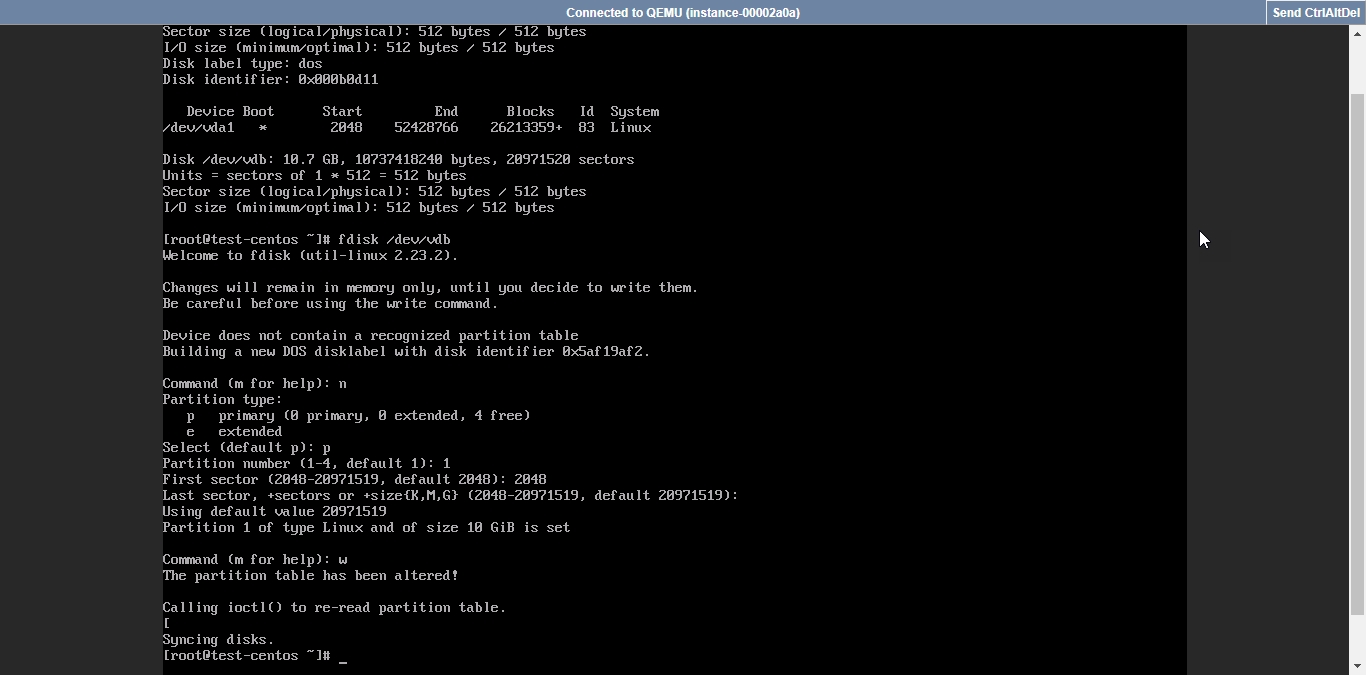Image resolution: width=1366 pixels, height=675 pixels.
Task: Click the "e extended" option line
Action: point(234,432)
